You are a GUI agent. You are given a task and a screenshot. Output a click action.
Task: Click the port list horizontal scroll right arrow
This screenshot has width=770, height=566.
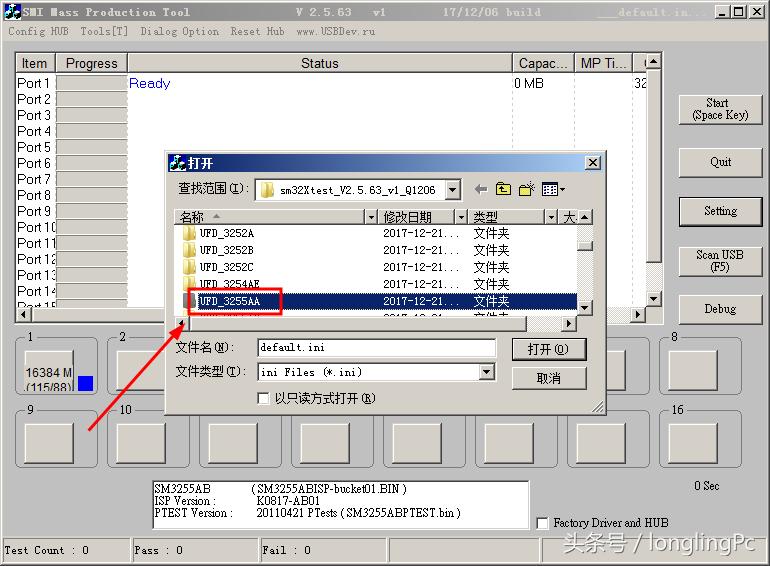(x=638, y=315)
